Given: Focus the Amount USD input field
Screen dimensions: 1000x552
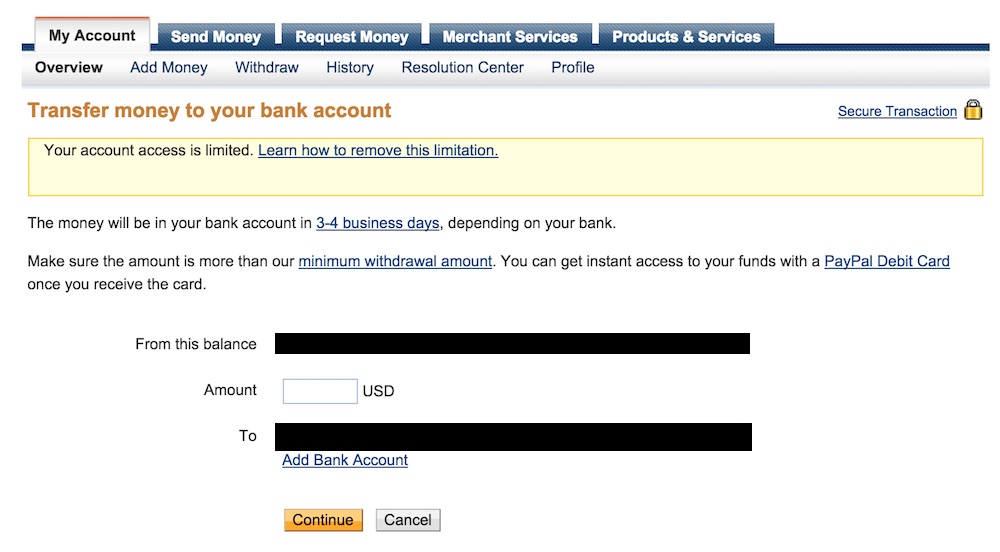Looking at the screenshot, I should click(320, 391).
